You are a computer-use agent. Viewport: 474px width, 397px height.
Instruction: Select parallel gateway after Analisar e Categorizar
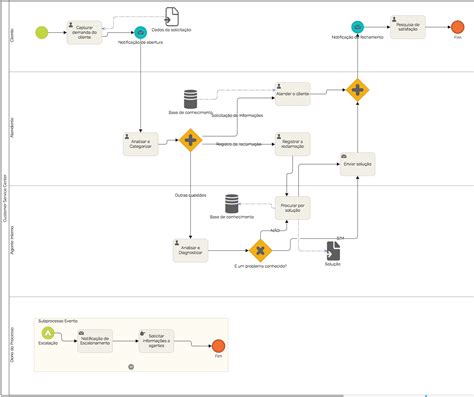190,140
